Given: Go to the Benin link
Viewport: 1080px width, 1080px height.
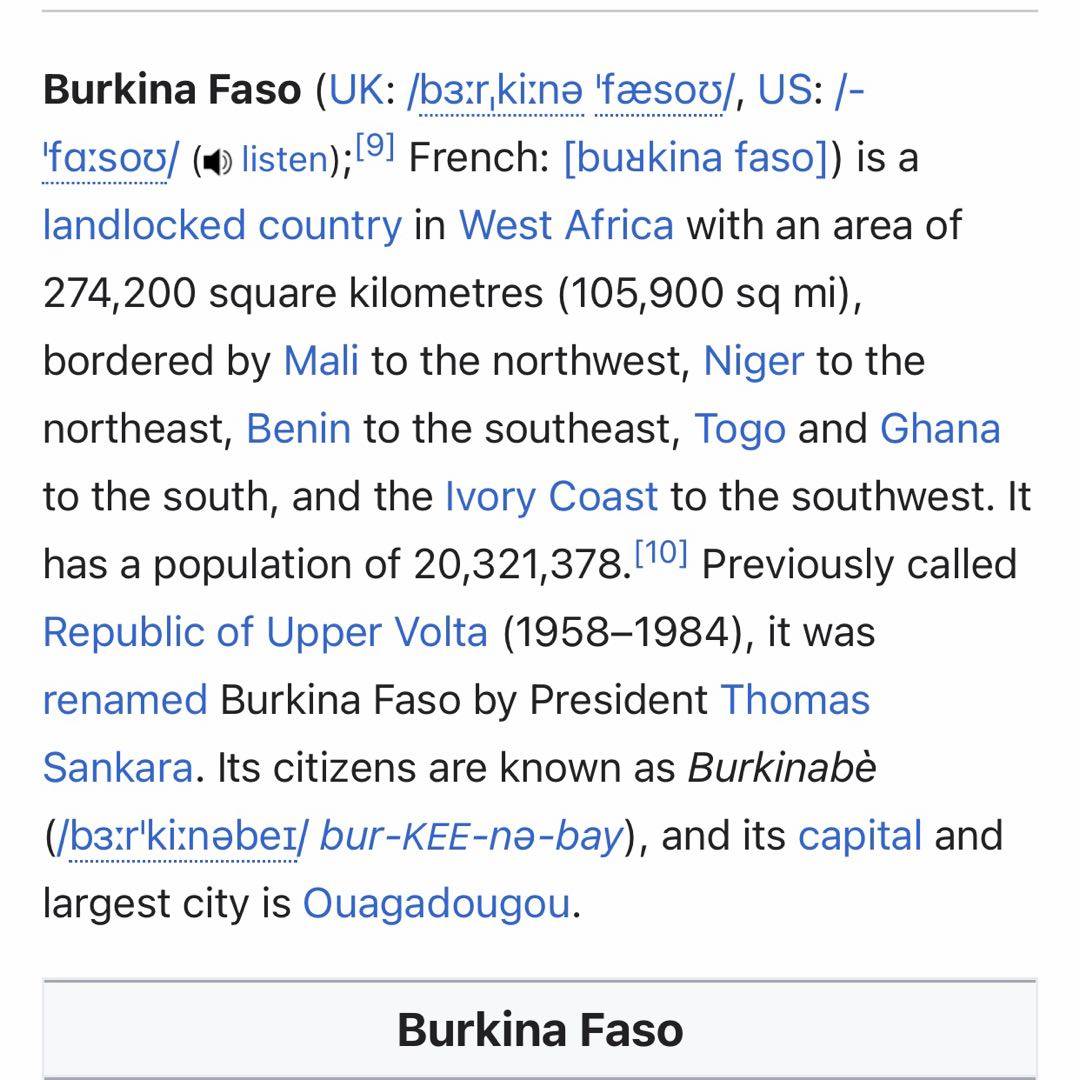Looking at the screenshot, I should (298, 429).
